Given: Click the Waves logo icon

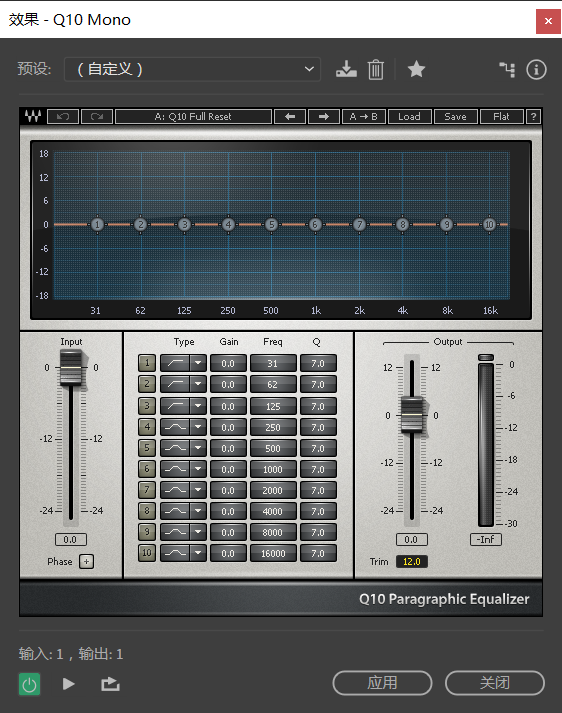Looking at the screenshot, I should coord(33,116).
